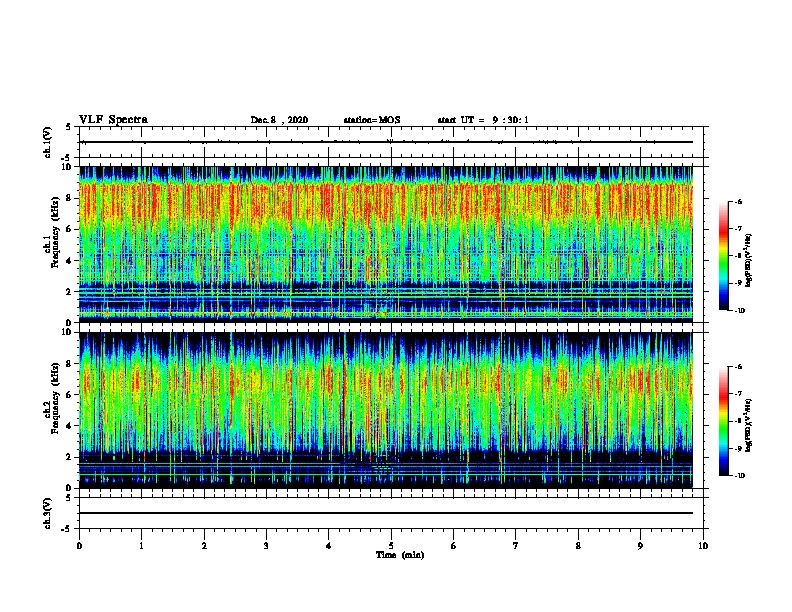Screen dimensions: 792x612
Task: Click the "4" kHz tick on ch.2 frequency axis
Action: [70, 426]
